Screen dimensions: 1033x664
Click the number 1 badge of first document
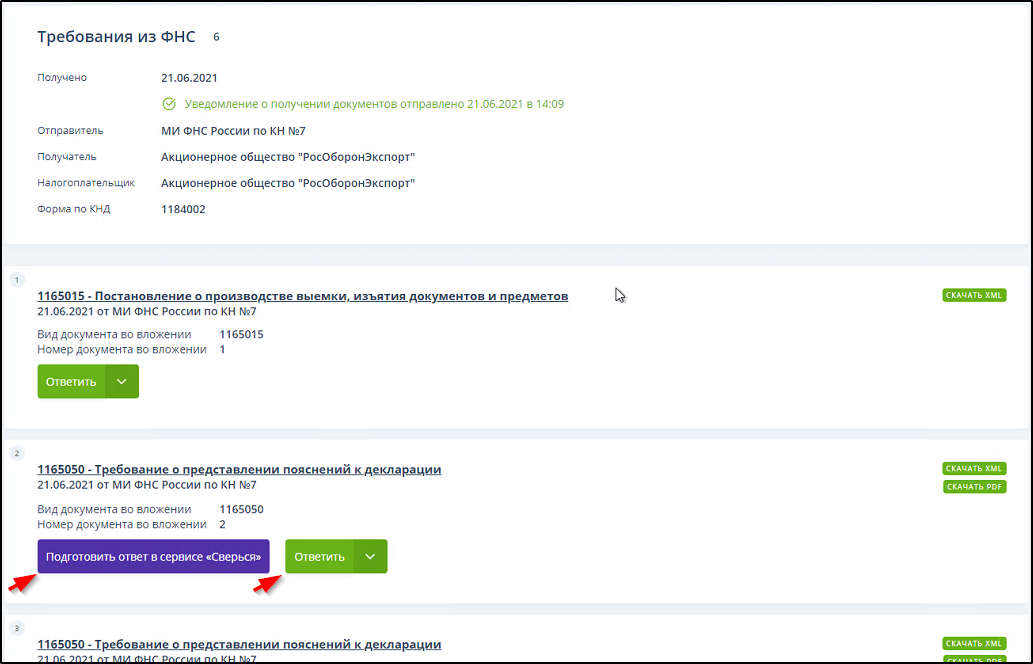pos(16,279)
